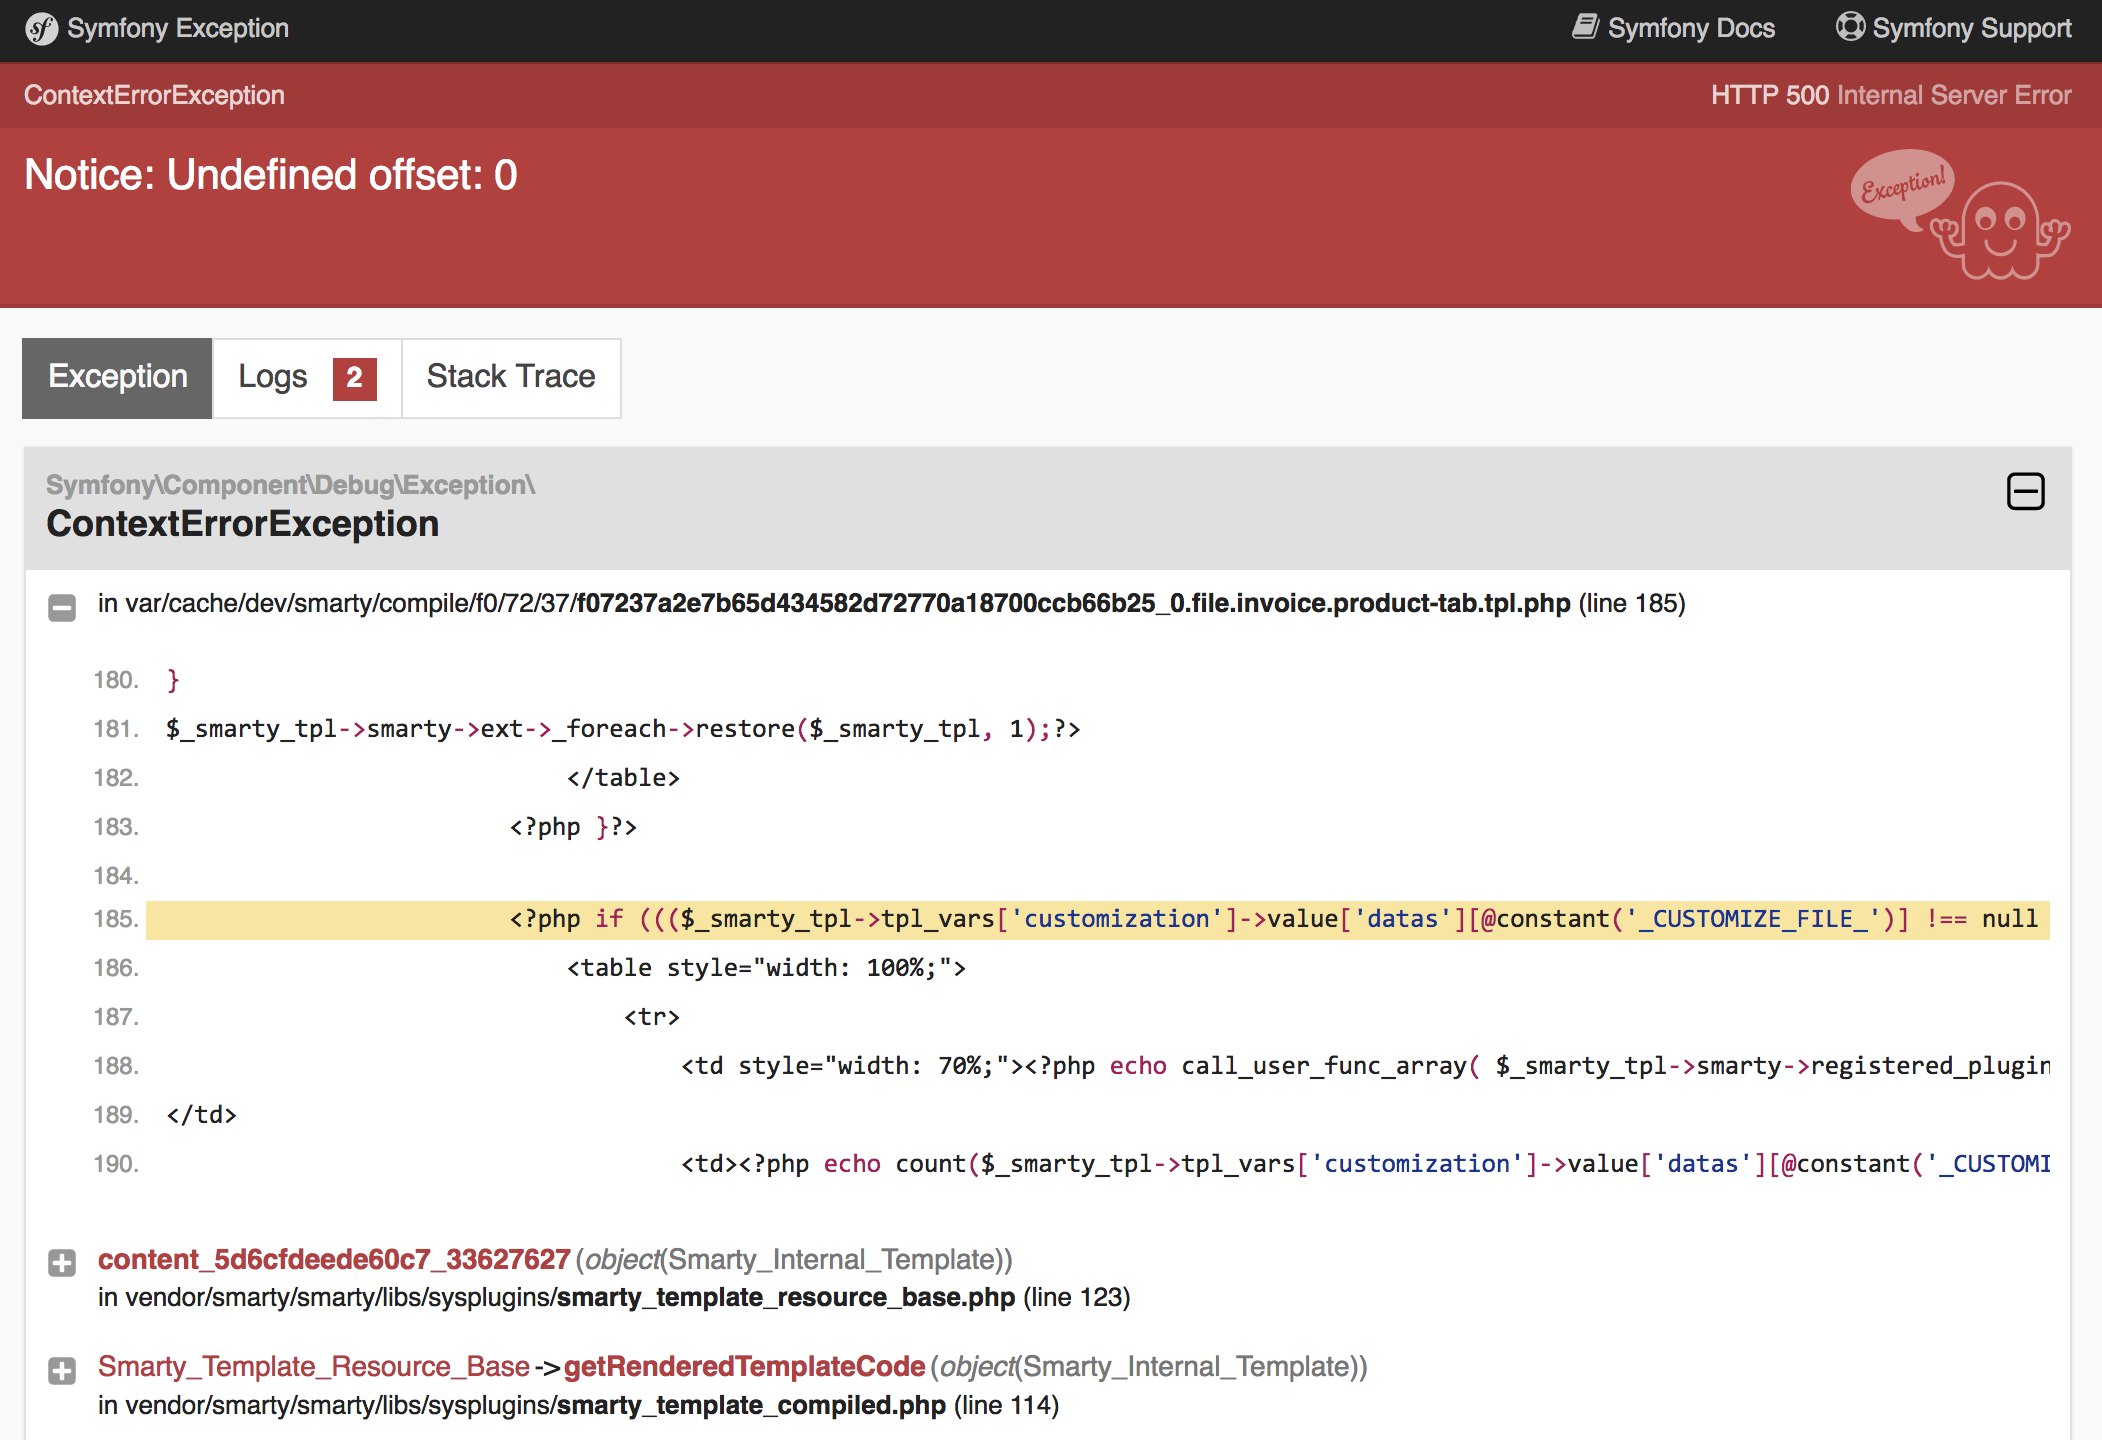Click the Smarty_Template_Resource_Base class name
Viewport: 2102px width, 1440px height.
(x=314, y=1366)
